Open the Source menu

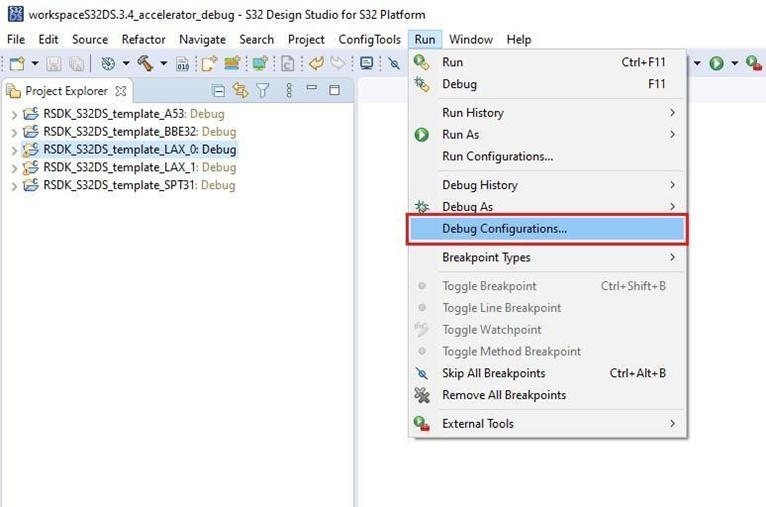tap(90, 40)
